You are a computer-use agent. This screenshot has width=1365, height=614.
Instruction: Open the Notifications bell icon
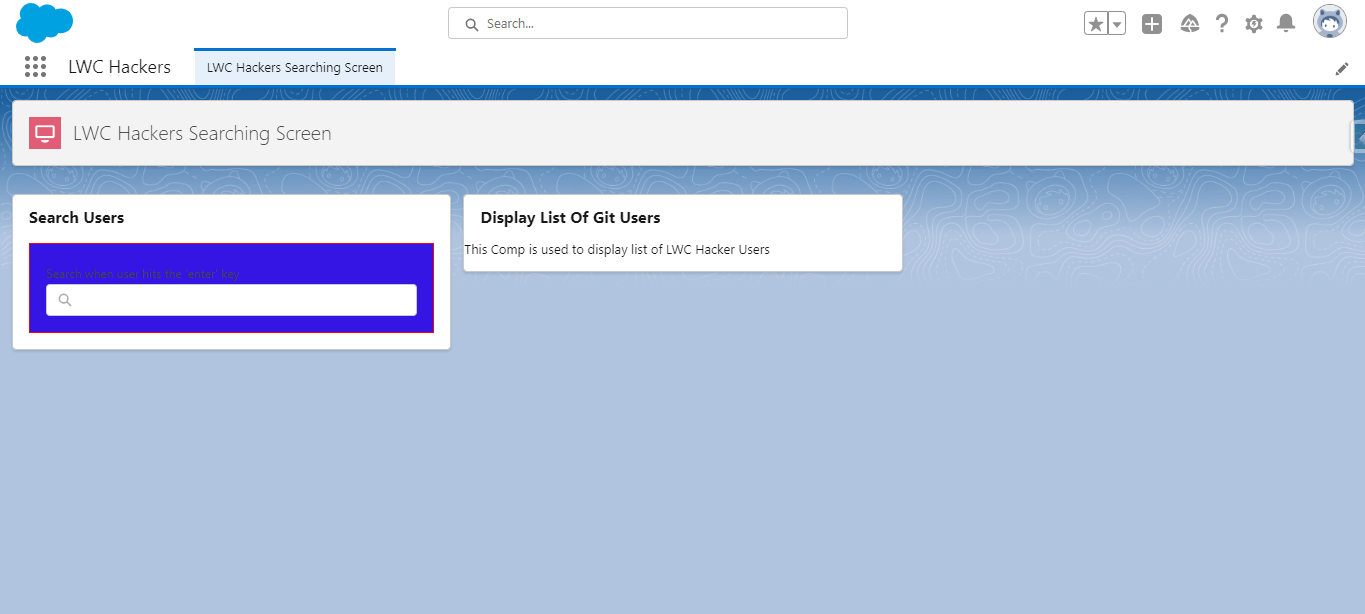1287,23
